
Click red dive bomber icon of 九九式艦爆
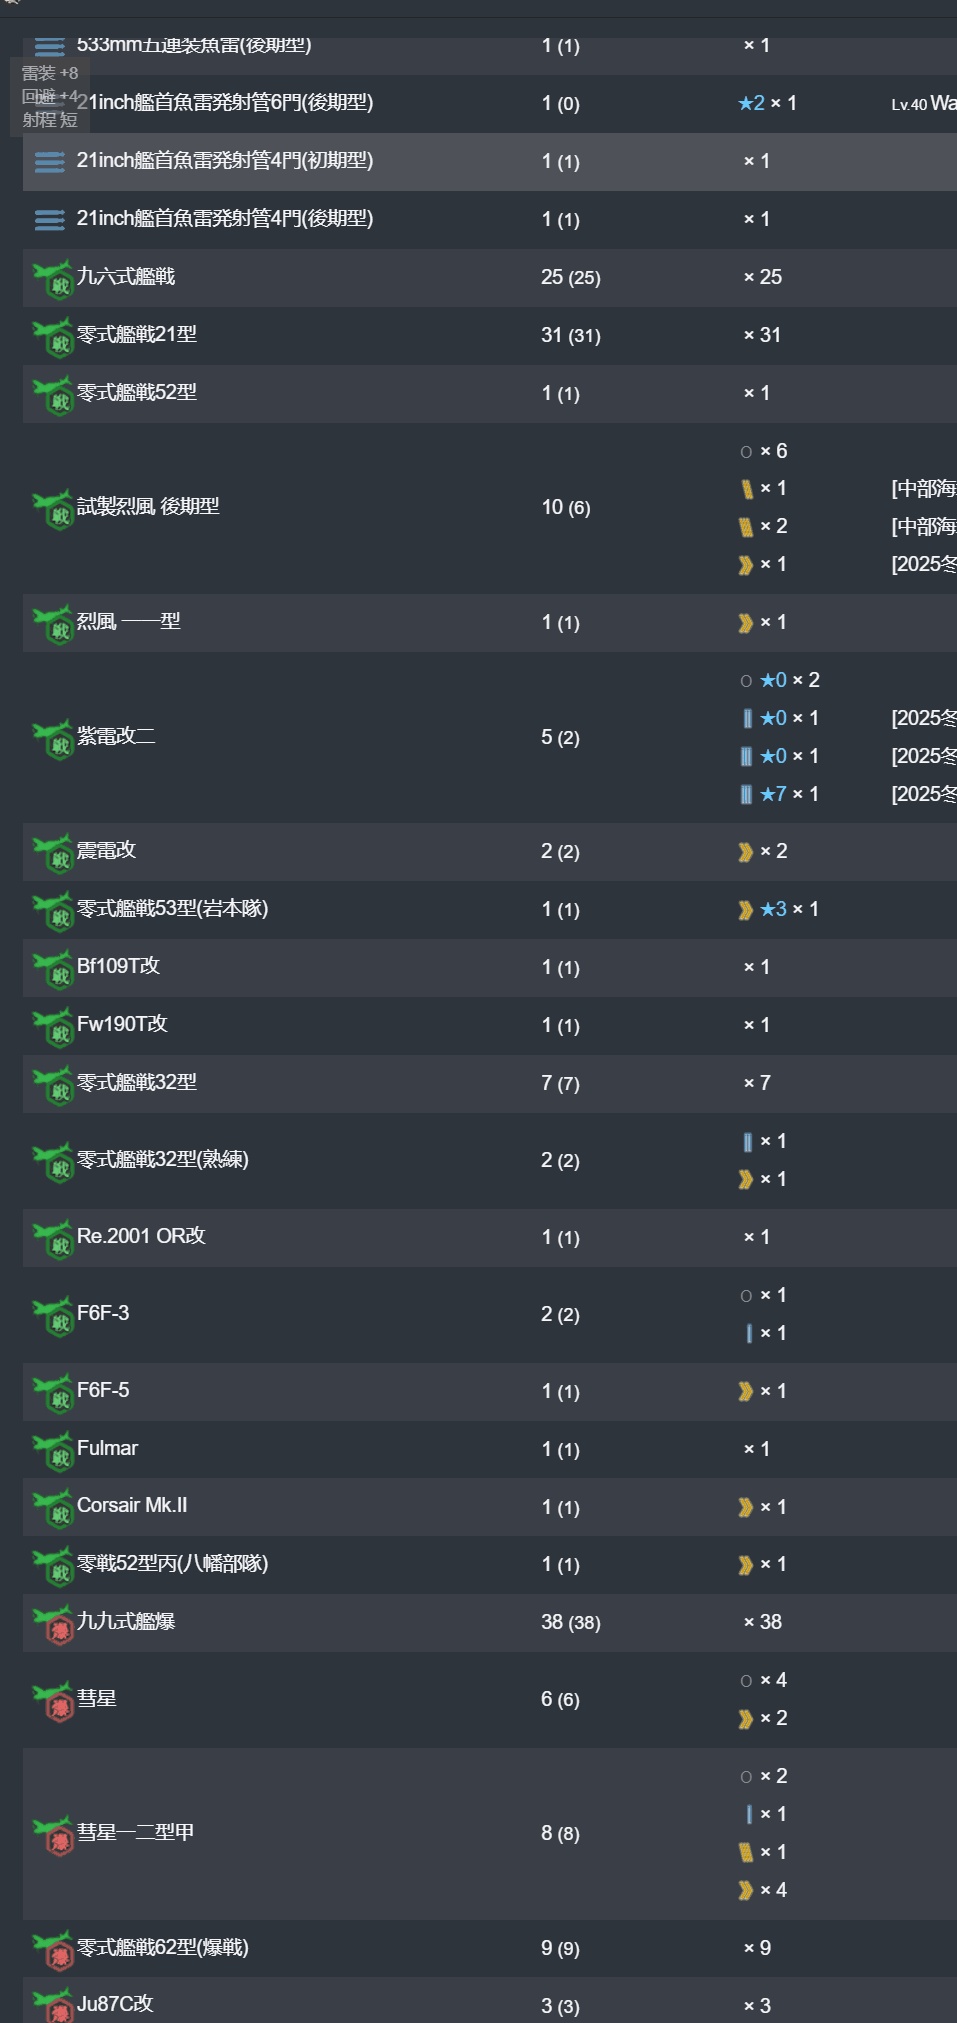(52, 1624)
